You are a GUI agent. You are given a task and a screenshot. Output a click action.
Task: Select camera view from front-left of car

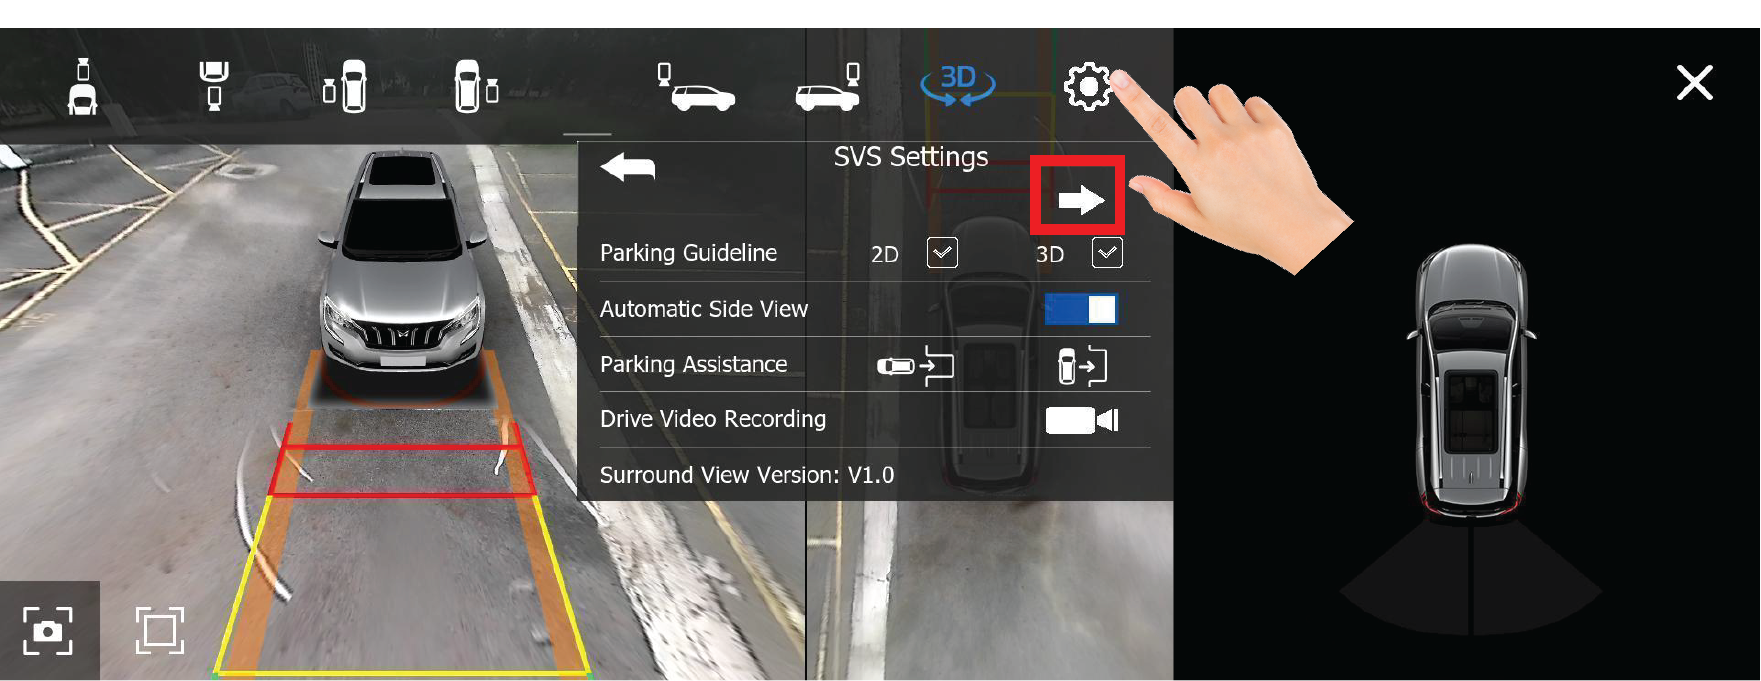[696, 88]
